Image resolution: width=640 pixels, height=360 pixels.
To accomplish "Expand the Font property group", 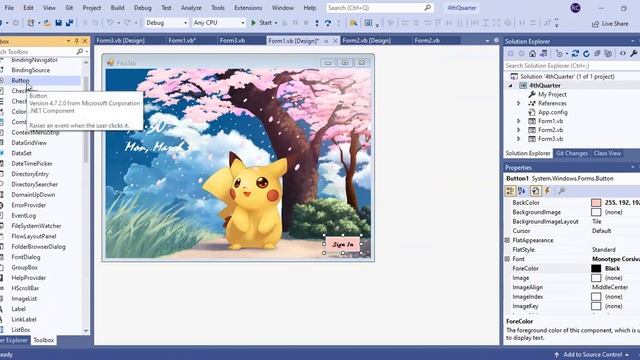I will point(507,259).
